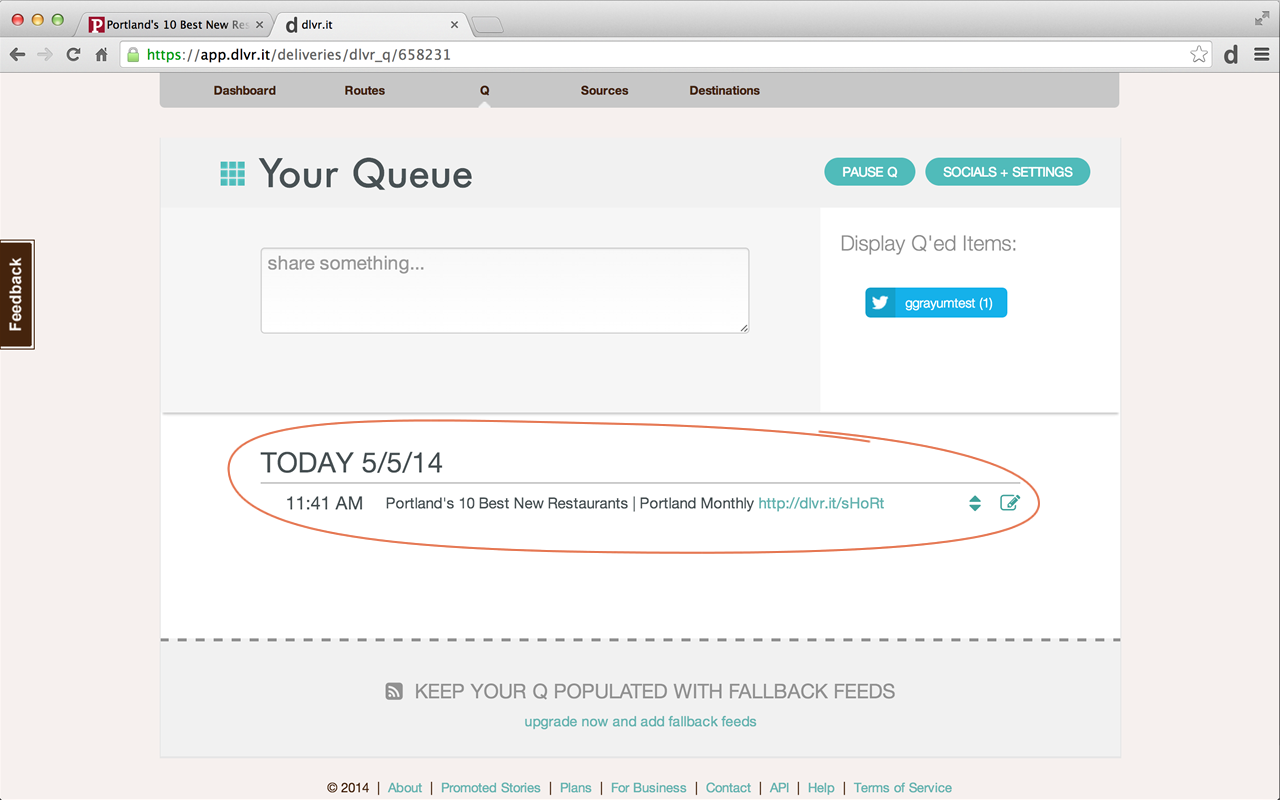Close the dlvr.it tab
This screenshot has height=800, width=1280.
(454, 24)
